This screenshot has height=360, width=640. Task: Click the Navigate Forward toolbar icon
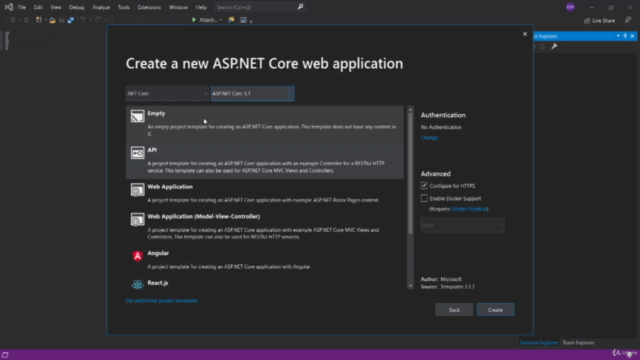(x=26, y=20)
